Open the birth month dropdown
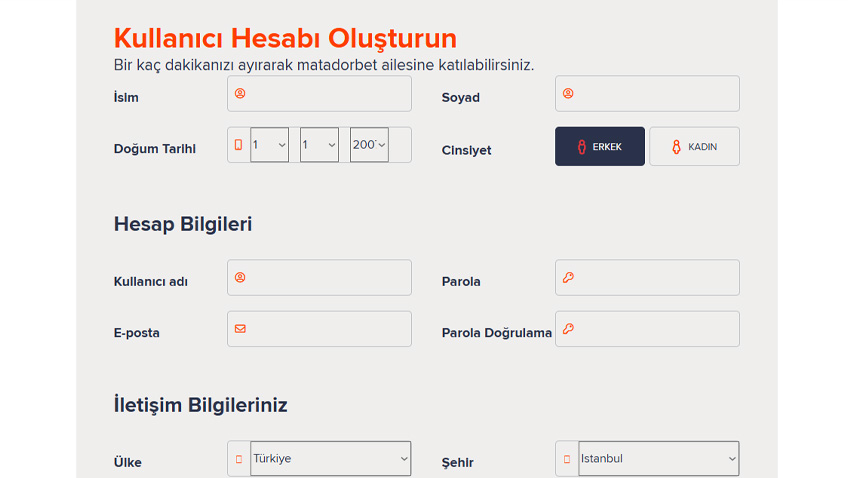This screenshot has width=850, height=478. [x=319, y=145]
